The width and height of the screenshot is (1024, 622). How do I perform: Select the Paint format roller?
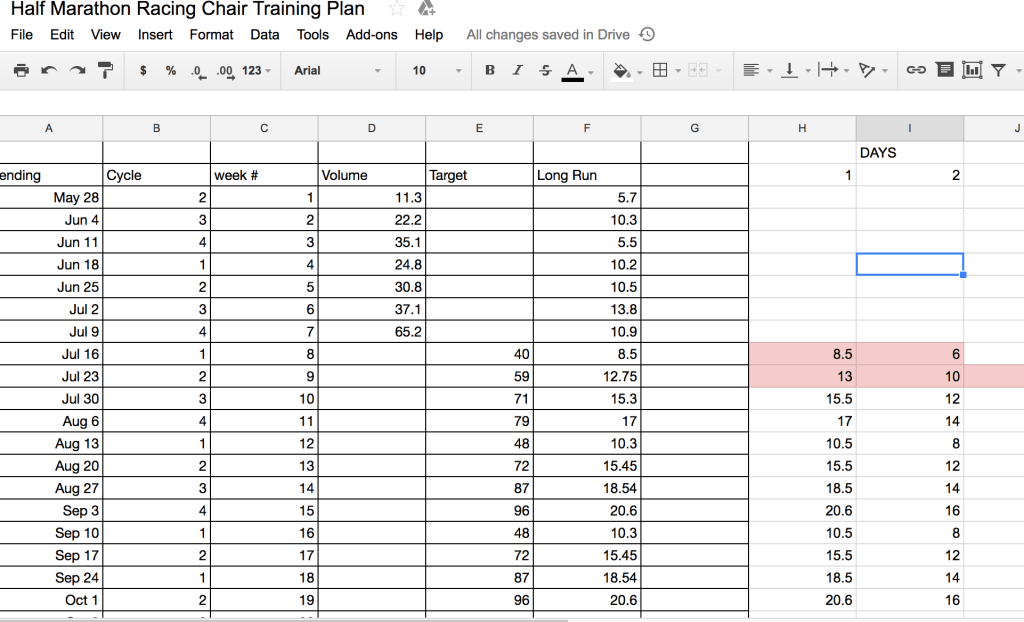(105, 70)
